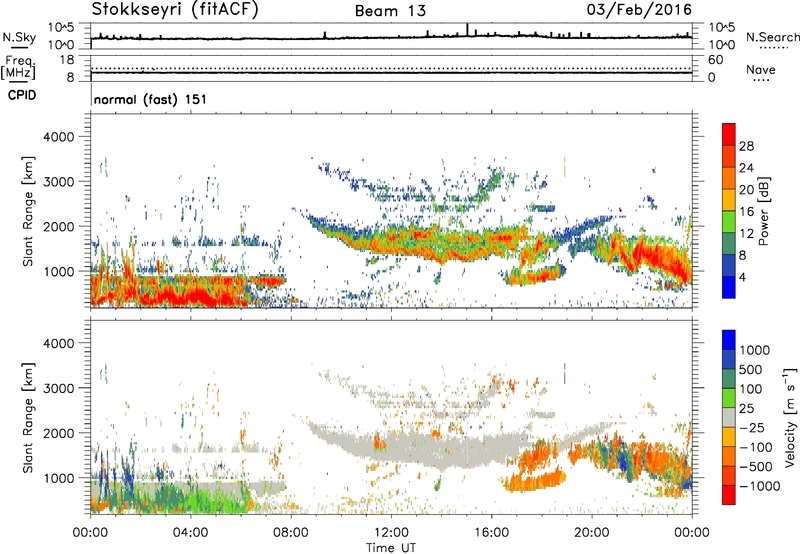
Task: Click the blue bottom of the power colorbar
Action: tap(729, 287)
